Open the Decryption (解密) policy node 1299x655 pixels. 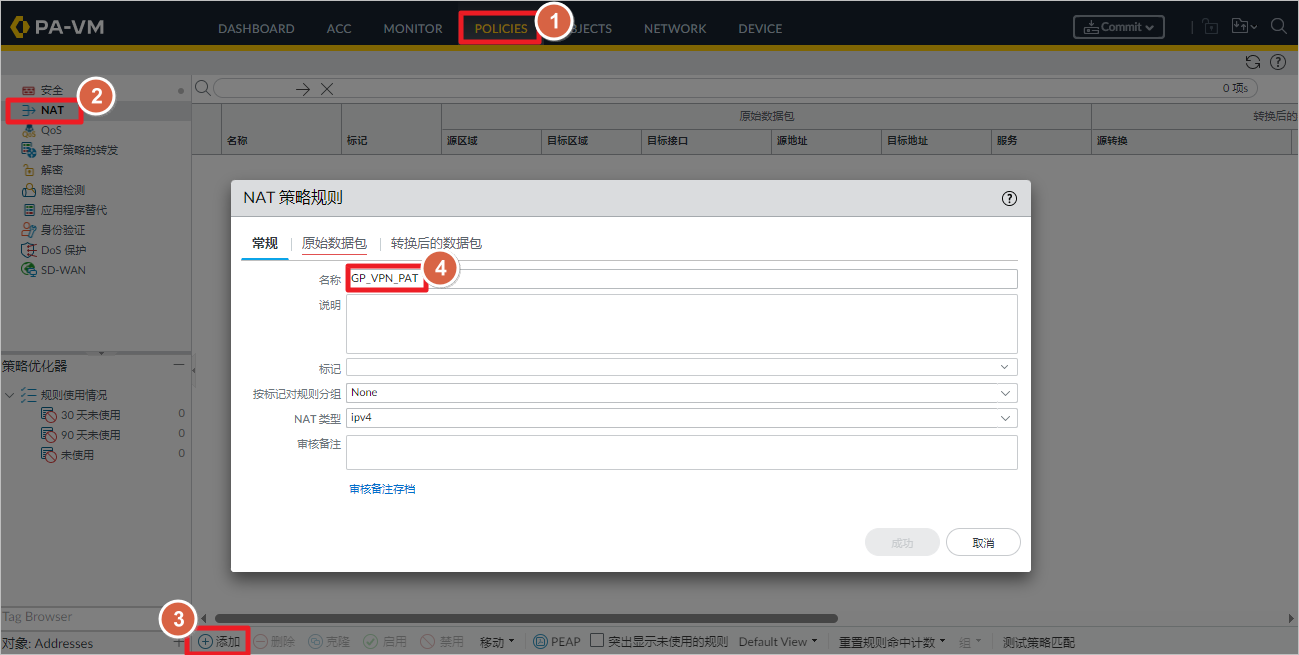point(51,170)
